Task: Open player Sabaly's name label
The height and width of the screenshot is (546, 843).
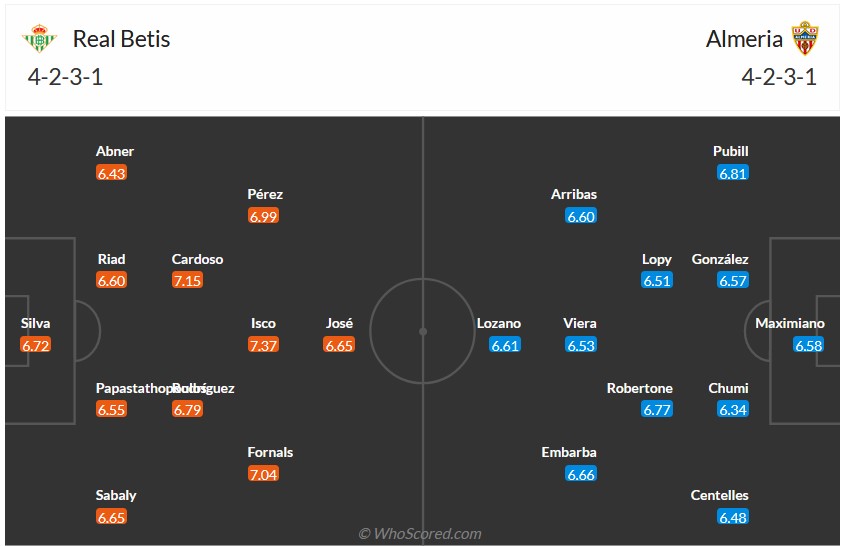Action: click(x=116, y=495)
